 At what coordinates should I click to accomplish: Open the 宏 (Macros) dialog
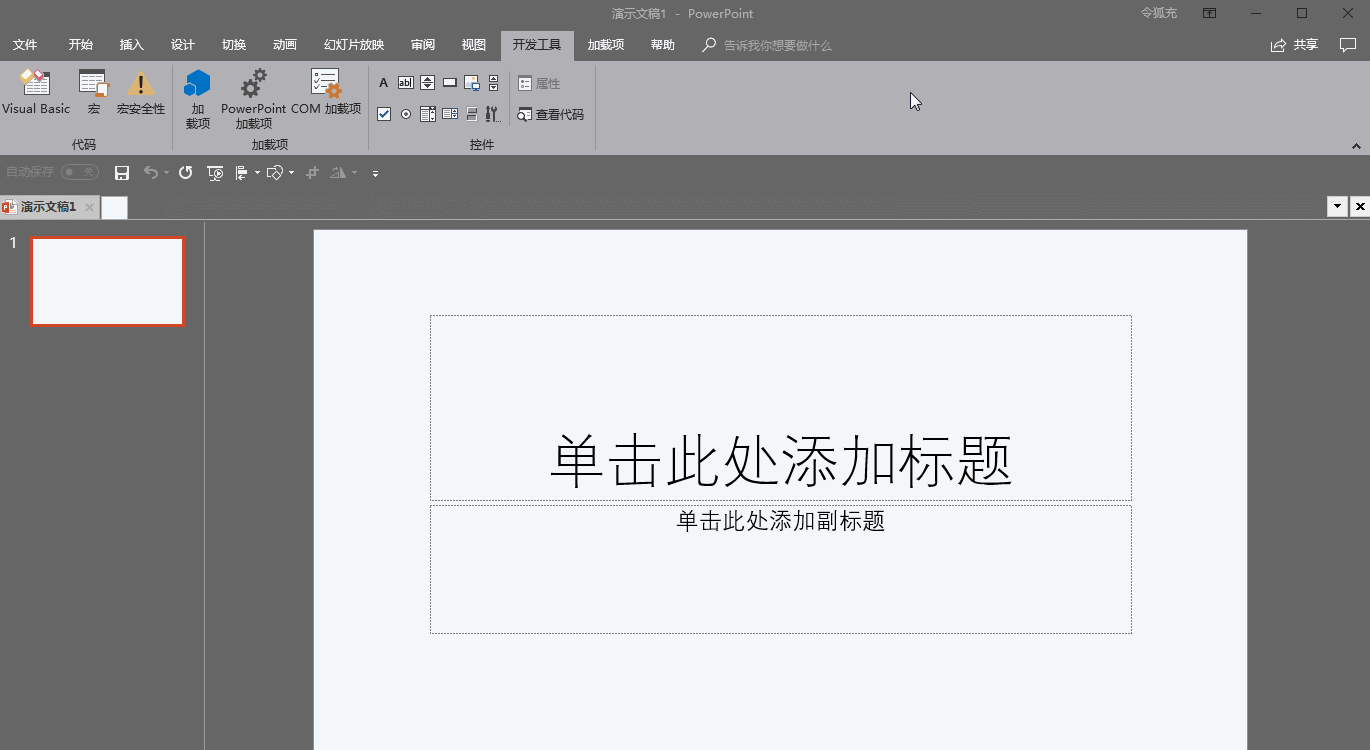(x=92, y=95)
